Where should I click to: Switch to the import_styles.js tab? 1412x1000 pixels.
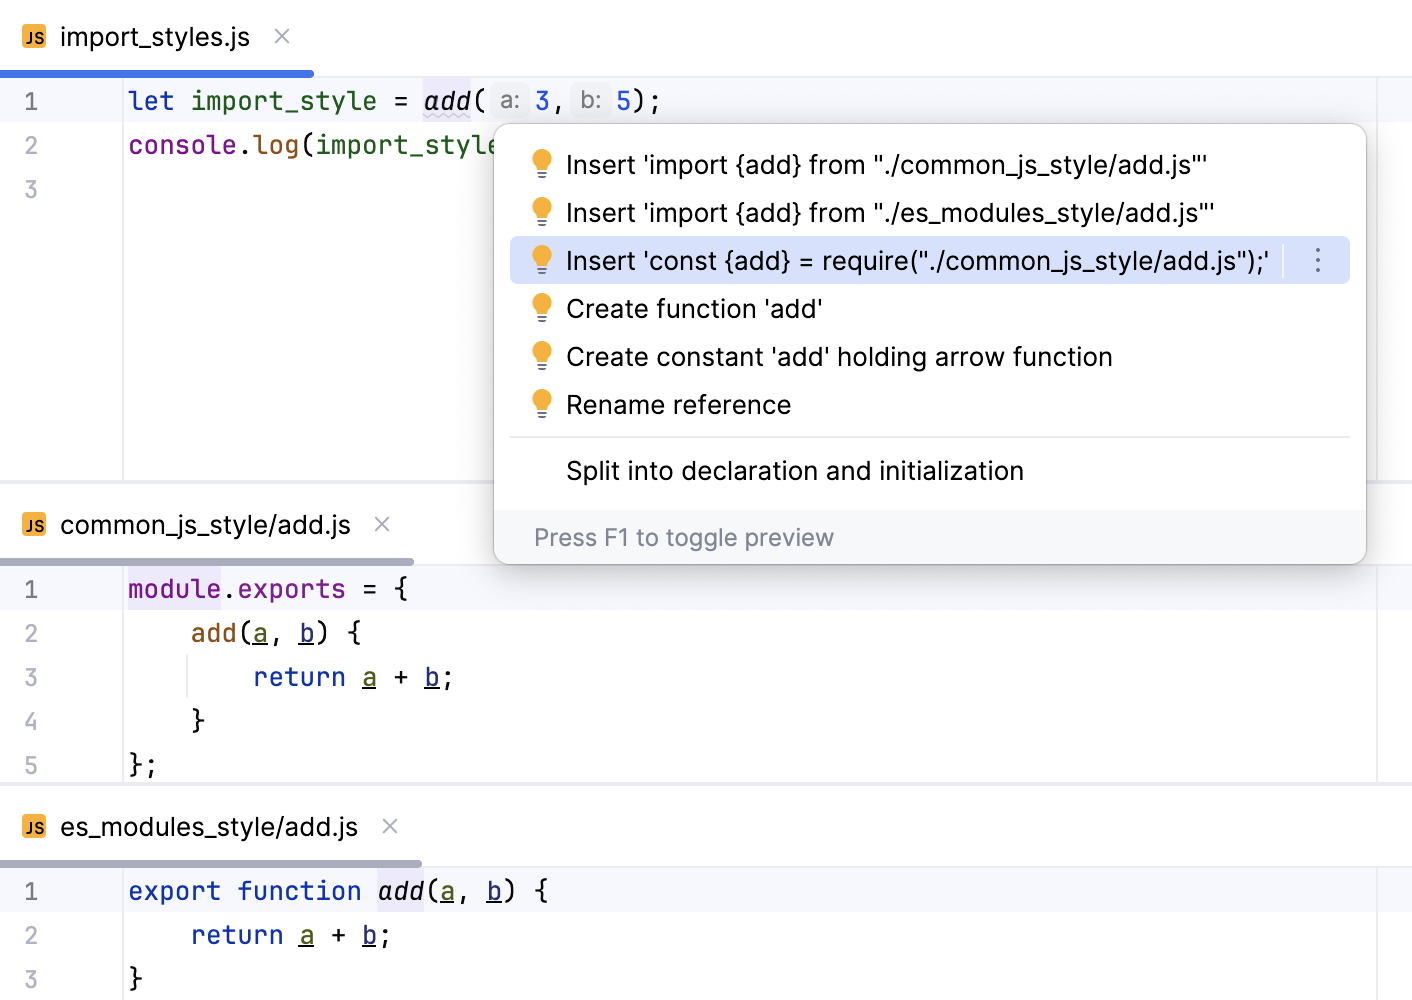[x=155, y=37]
